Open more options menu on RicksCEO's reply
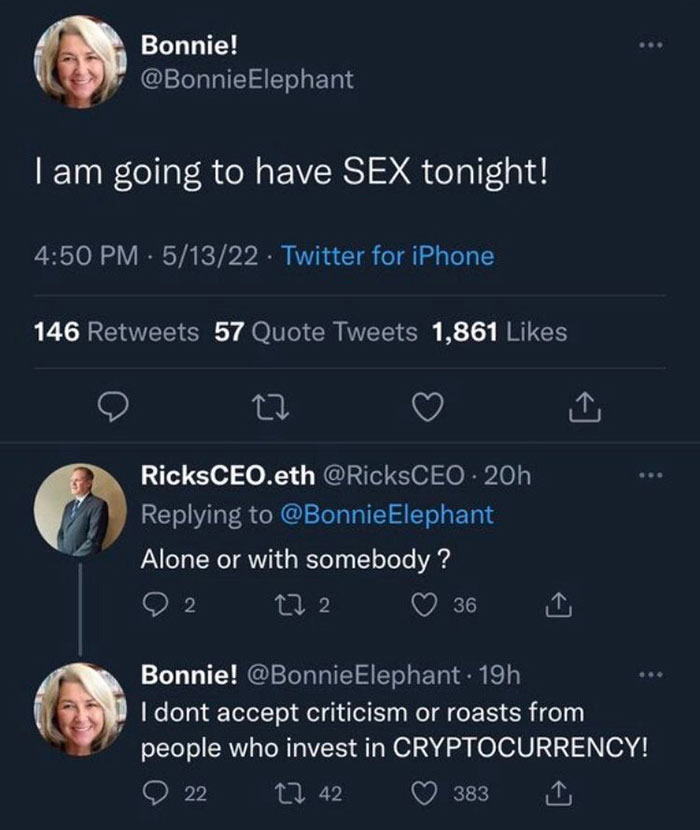 [x=650, y=475]
